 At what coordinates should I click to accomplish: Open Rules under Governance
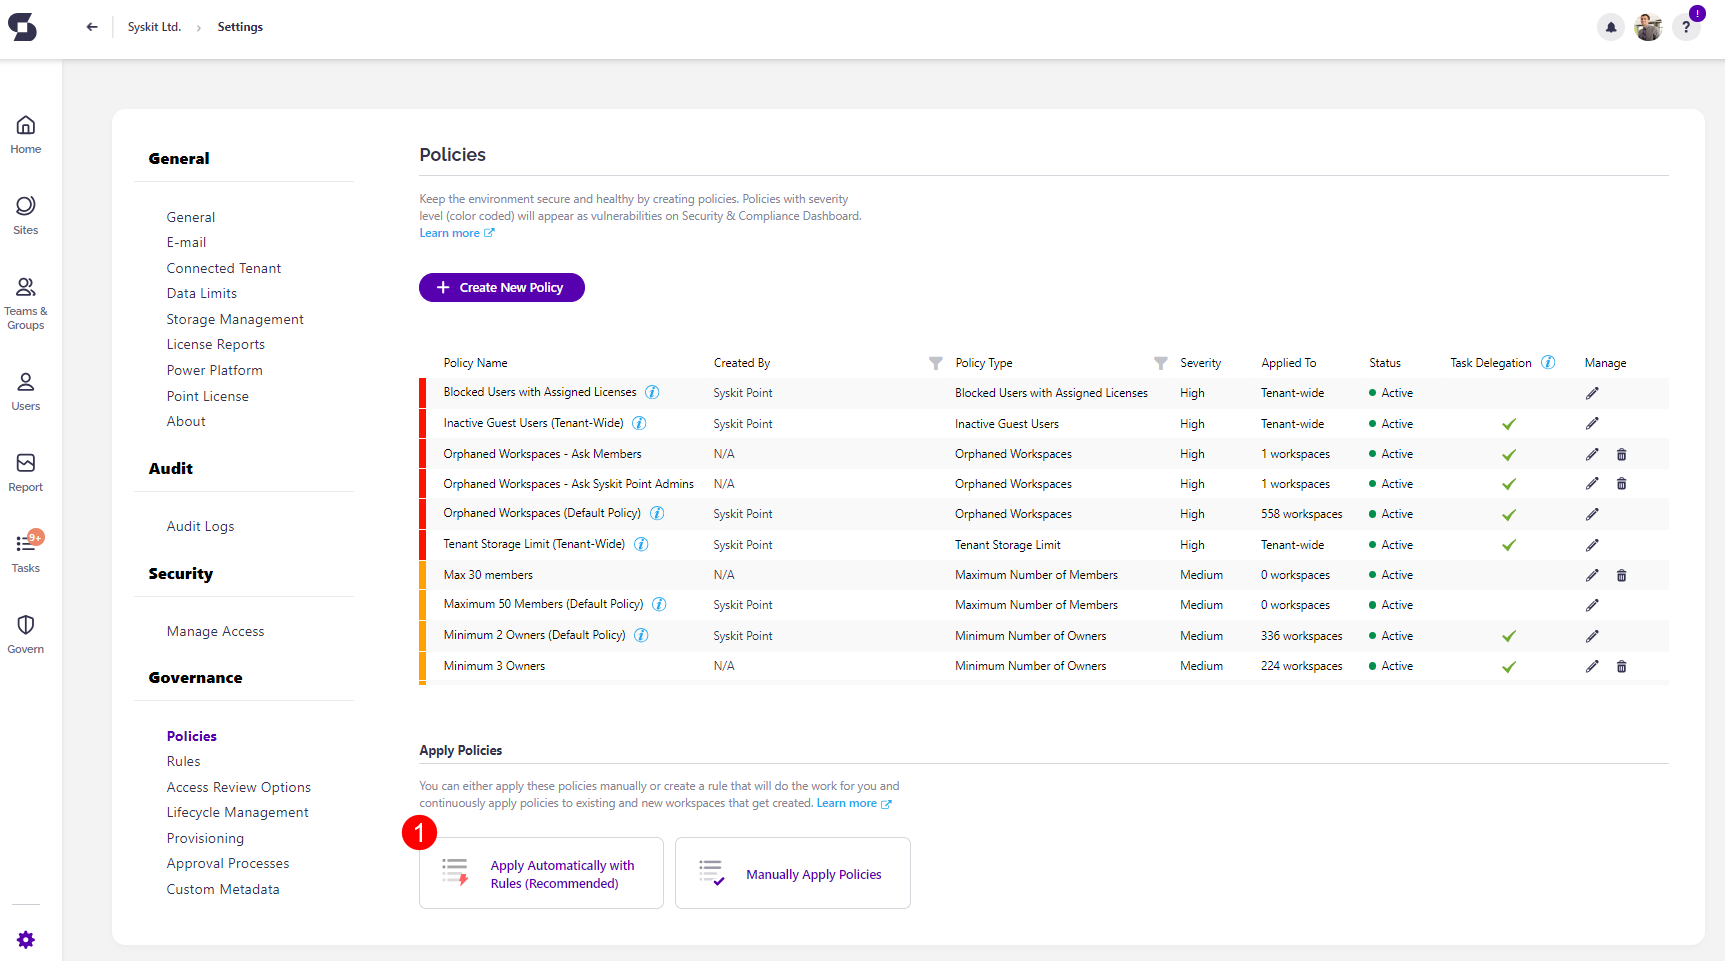(x=183, y=761)
